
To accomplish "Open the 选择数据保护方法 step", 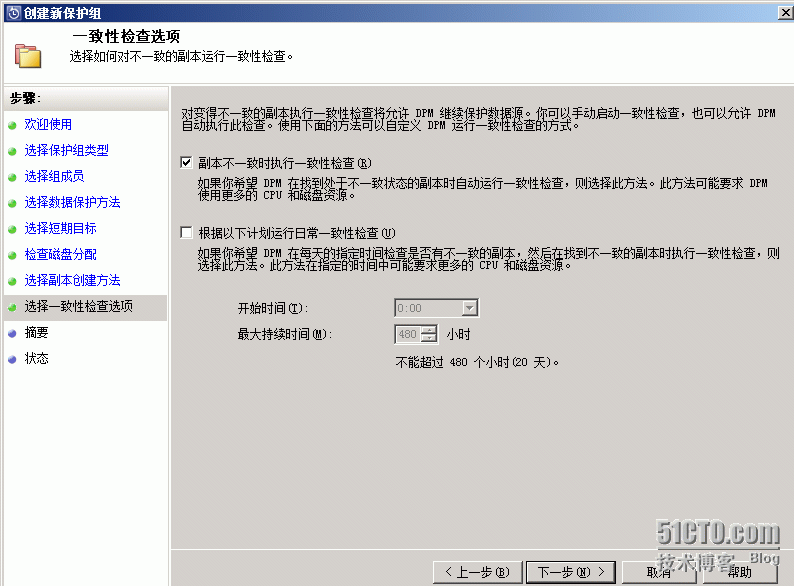I will (72, 203).
